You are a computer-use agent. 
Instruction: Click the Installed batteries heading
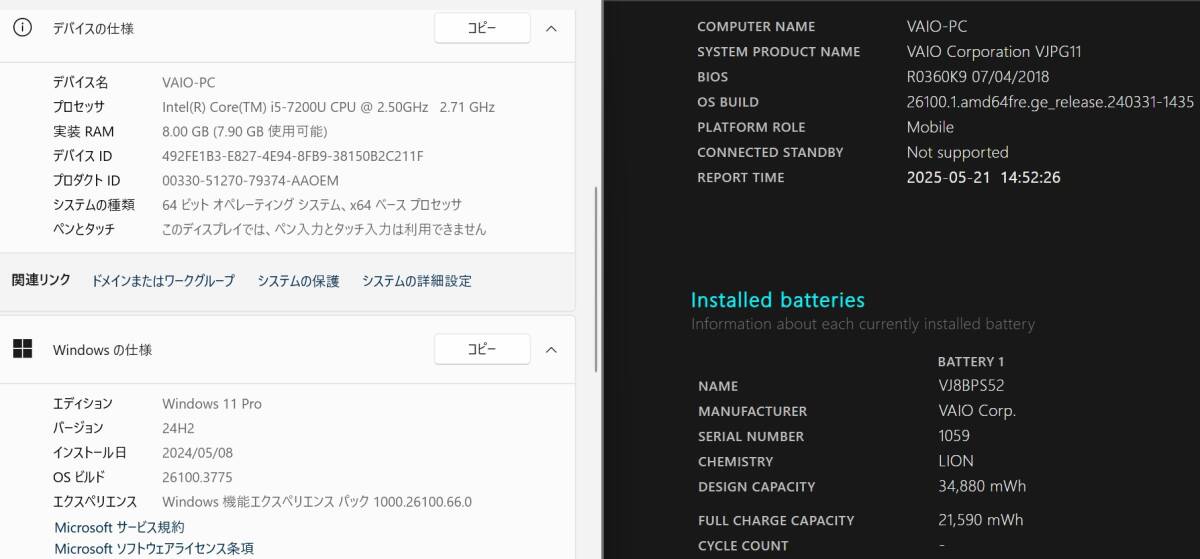tap(778, 300)
